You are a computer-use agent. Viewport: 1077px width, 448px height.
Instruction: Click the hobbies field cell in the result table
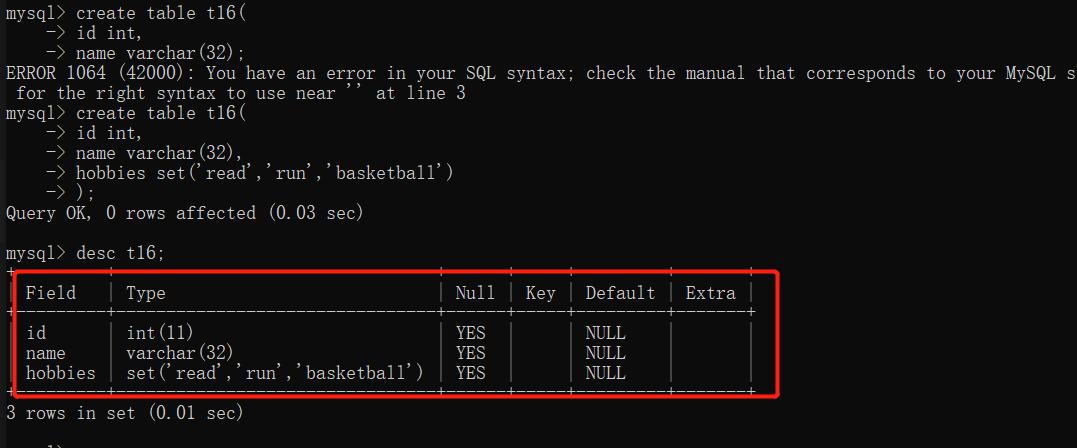61,373
